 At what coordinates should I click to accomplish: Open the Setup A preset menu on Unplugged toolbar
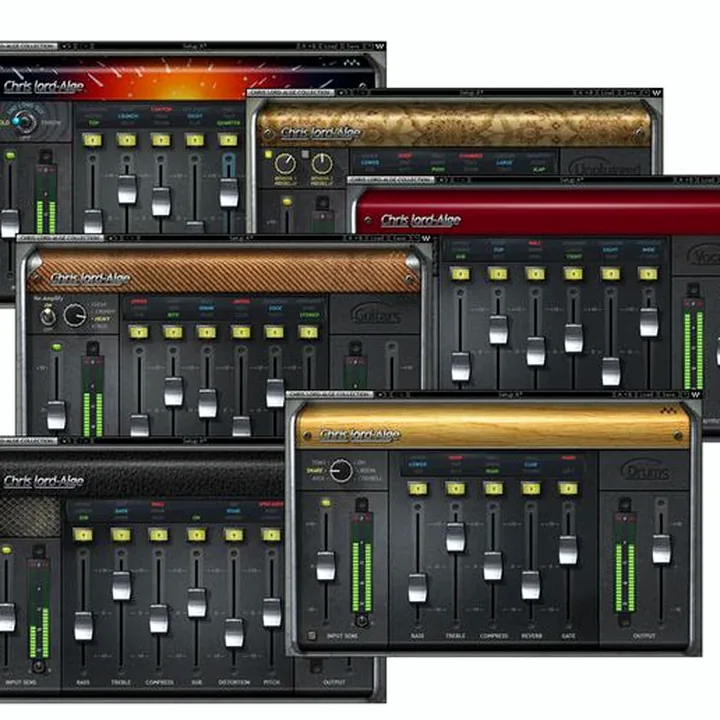pos(471,93)
